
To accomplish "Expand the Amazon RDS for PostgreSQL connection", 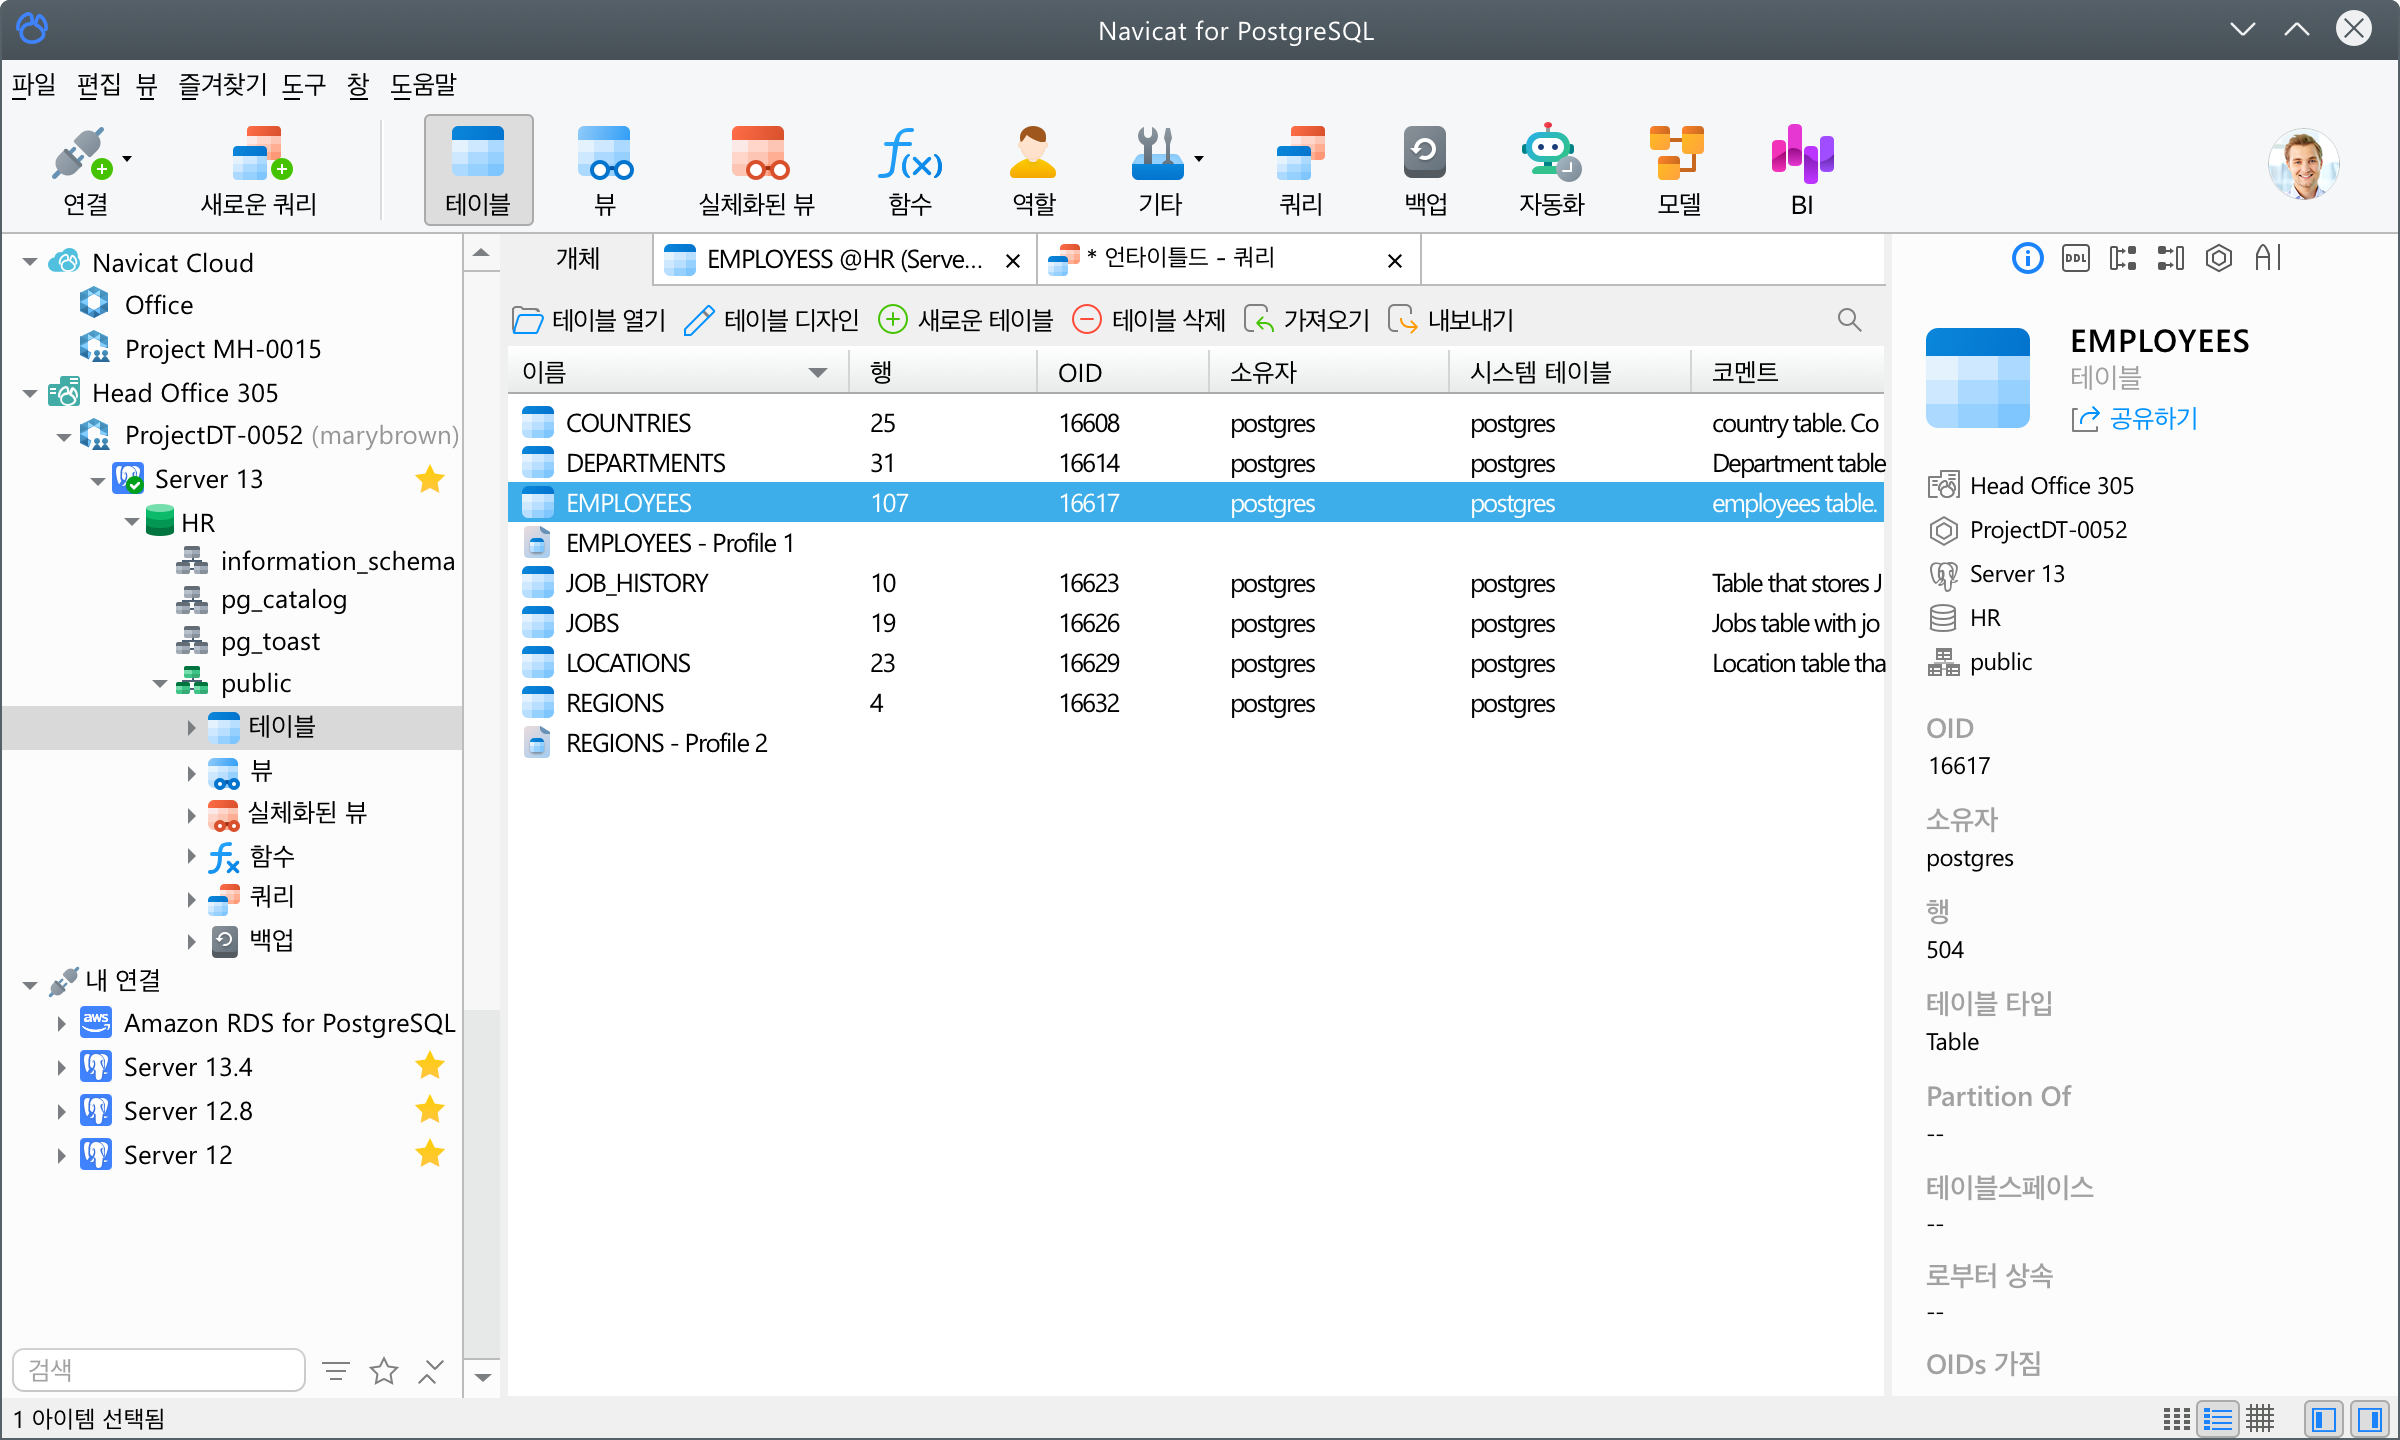I will pyautogui.click(x=62, y=1023).
